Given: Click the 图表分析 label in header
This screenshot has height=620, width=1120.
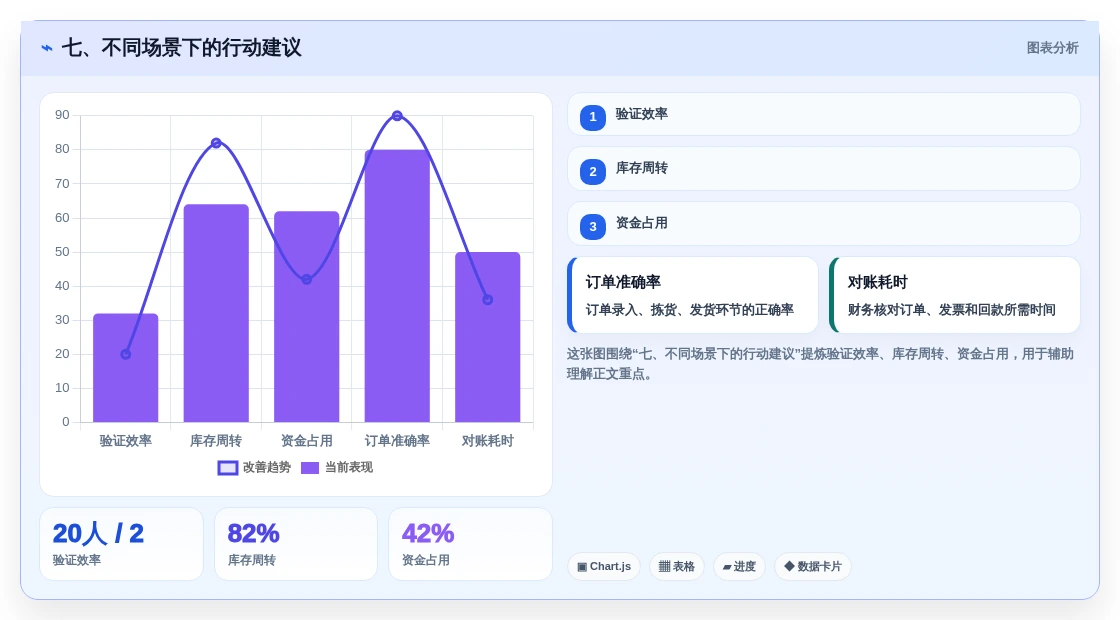Looking at the screenshot, I should (x=1052, y=48).
